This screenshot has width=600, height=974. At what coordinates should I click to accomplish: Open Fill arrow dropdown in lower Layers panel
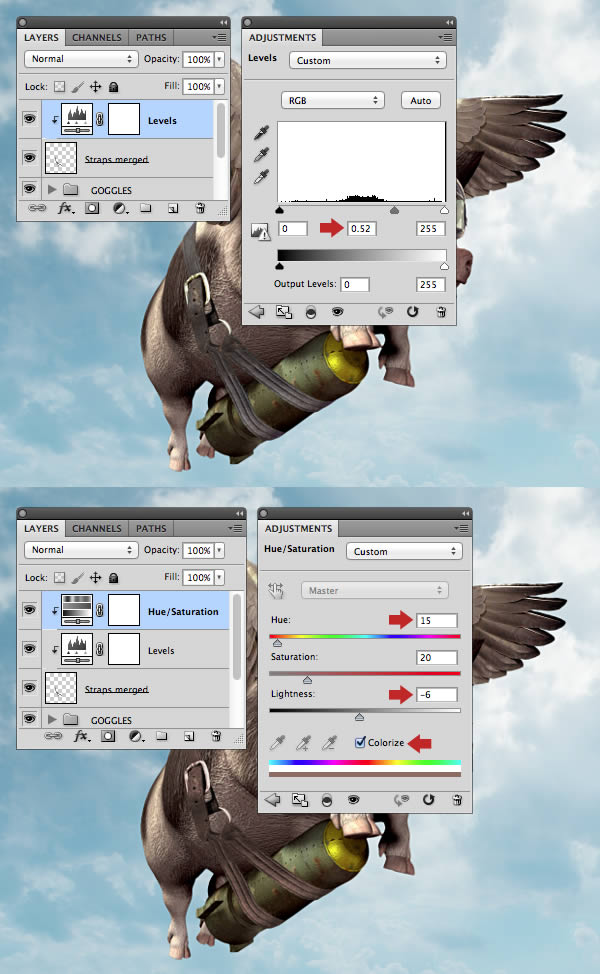(x=219, y=577)
